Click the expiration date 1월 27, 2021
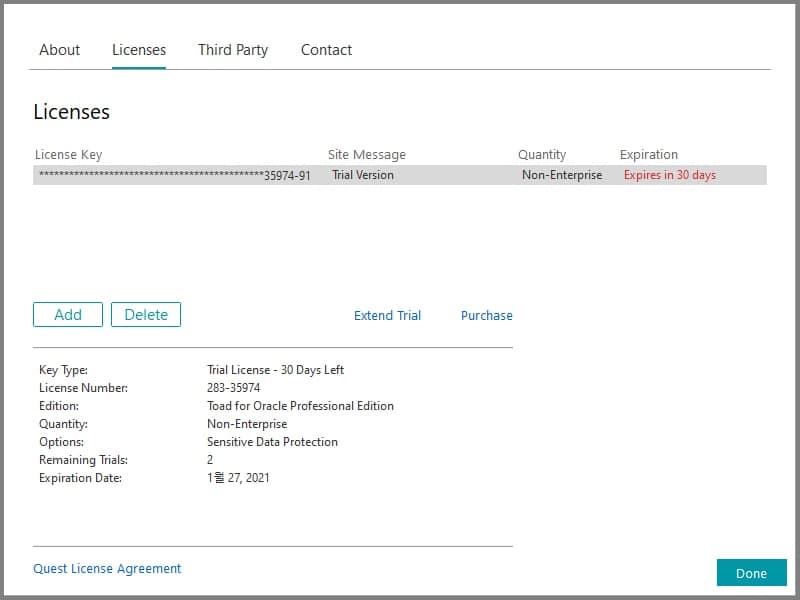The height and width of the screenshot is (600, 800). coord(238,478)
